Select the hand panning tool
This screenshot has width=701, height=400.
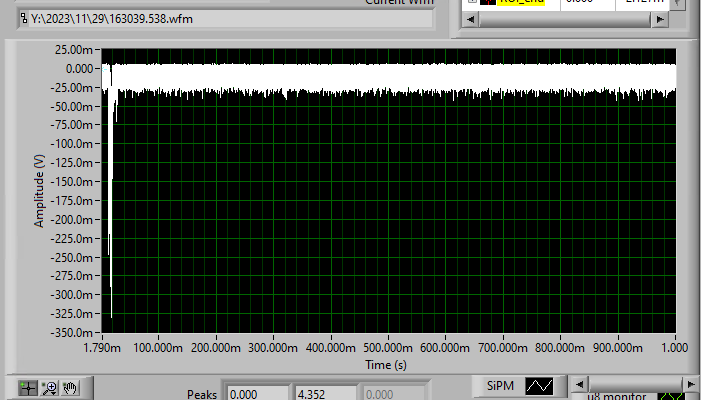click(x=70, y=387)
